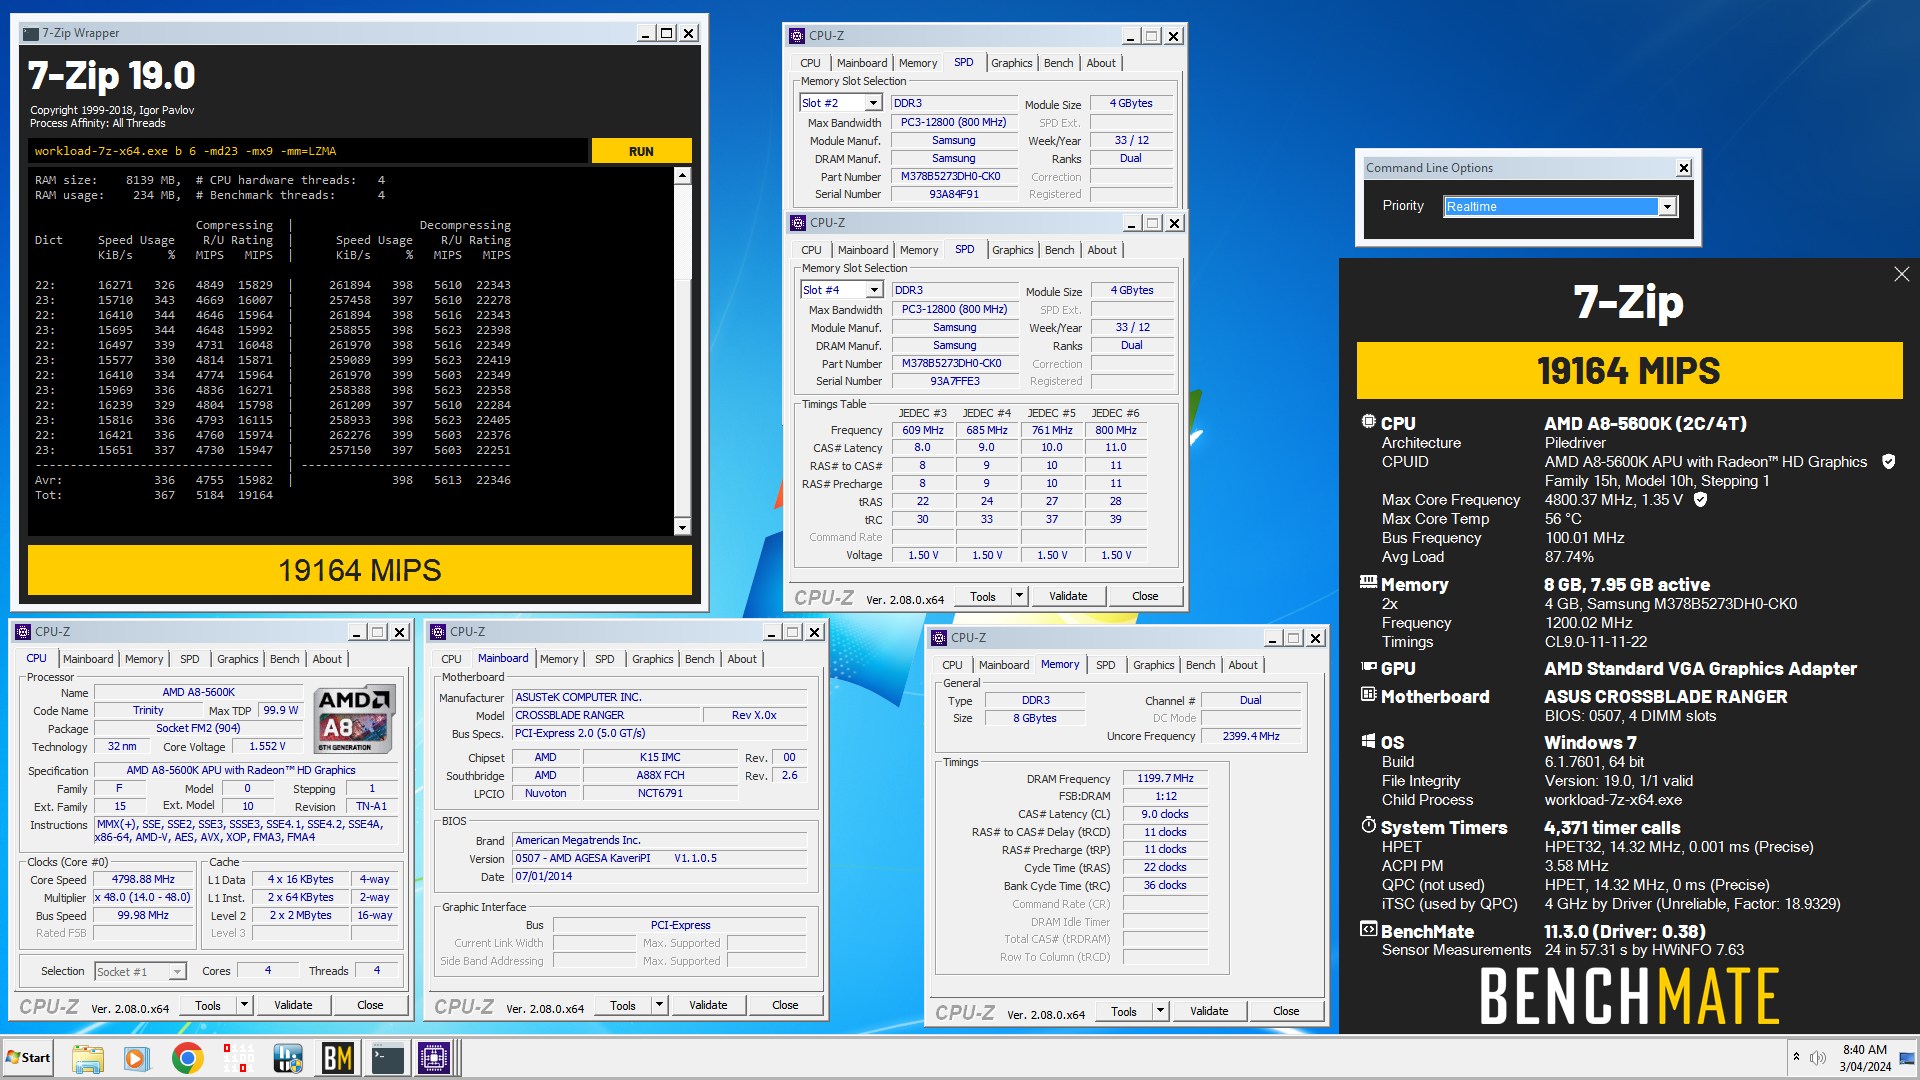The image size is (1920, 1080).
Task: Click the Memory section icon in BenchMate
Action: (x=1368, y=582)
